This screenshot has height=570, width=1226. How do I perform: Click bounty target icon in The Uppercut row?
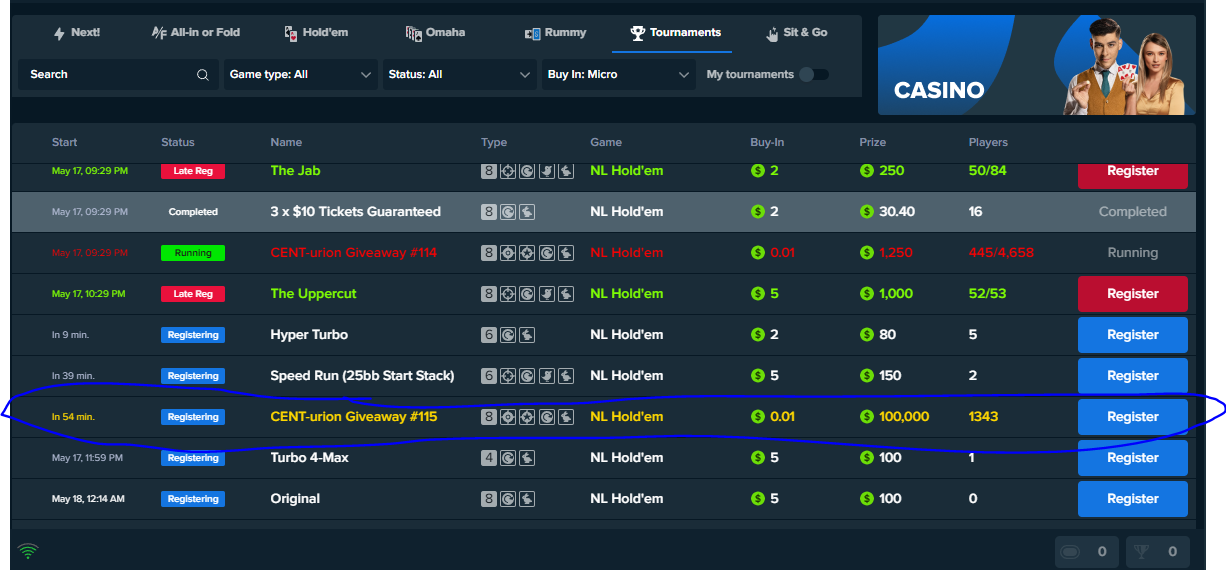tap(508, 294)
